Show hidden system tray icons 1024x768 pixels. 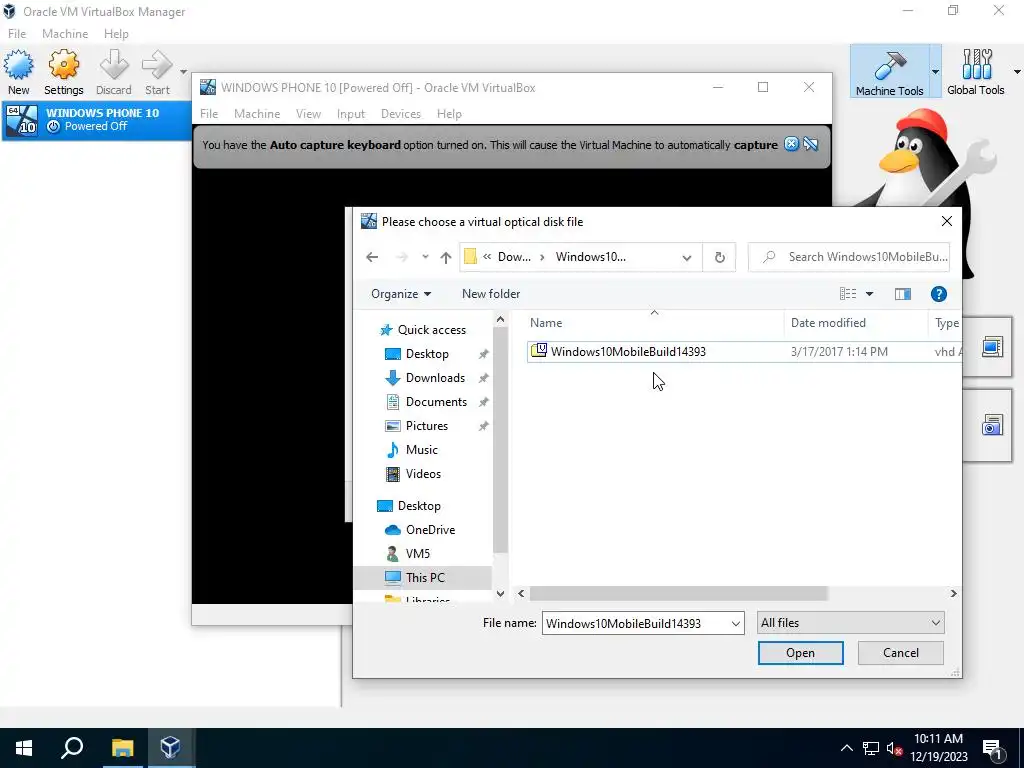(x=846, y=748)
